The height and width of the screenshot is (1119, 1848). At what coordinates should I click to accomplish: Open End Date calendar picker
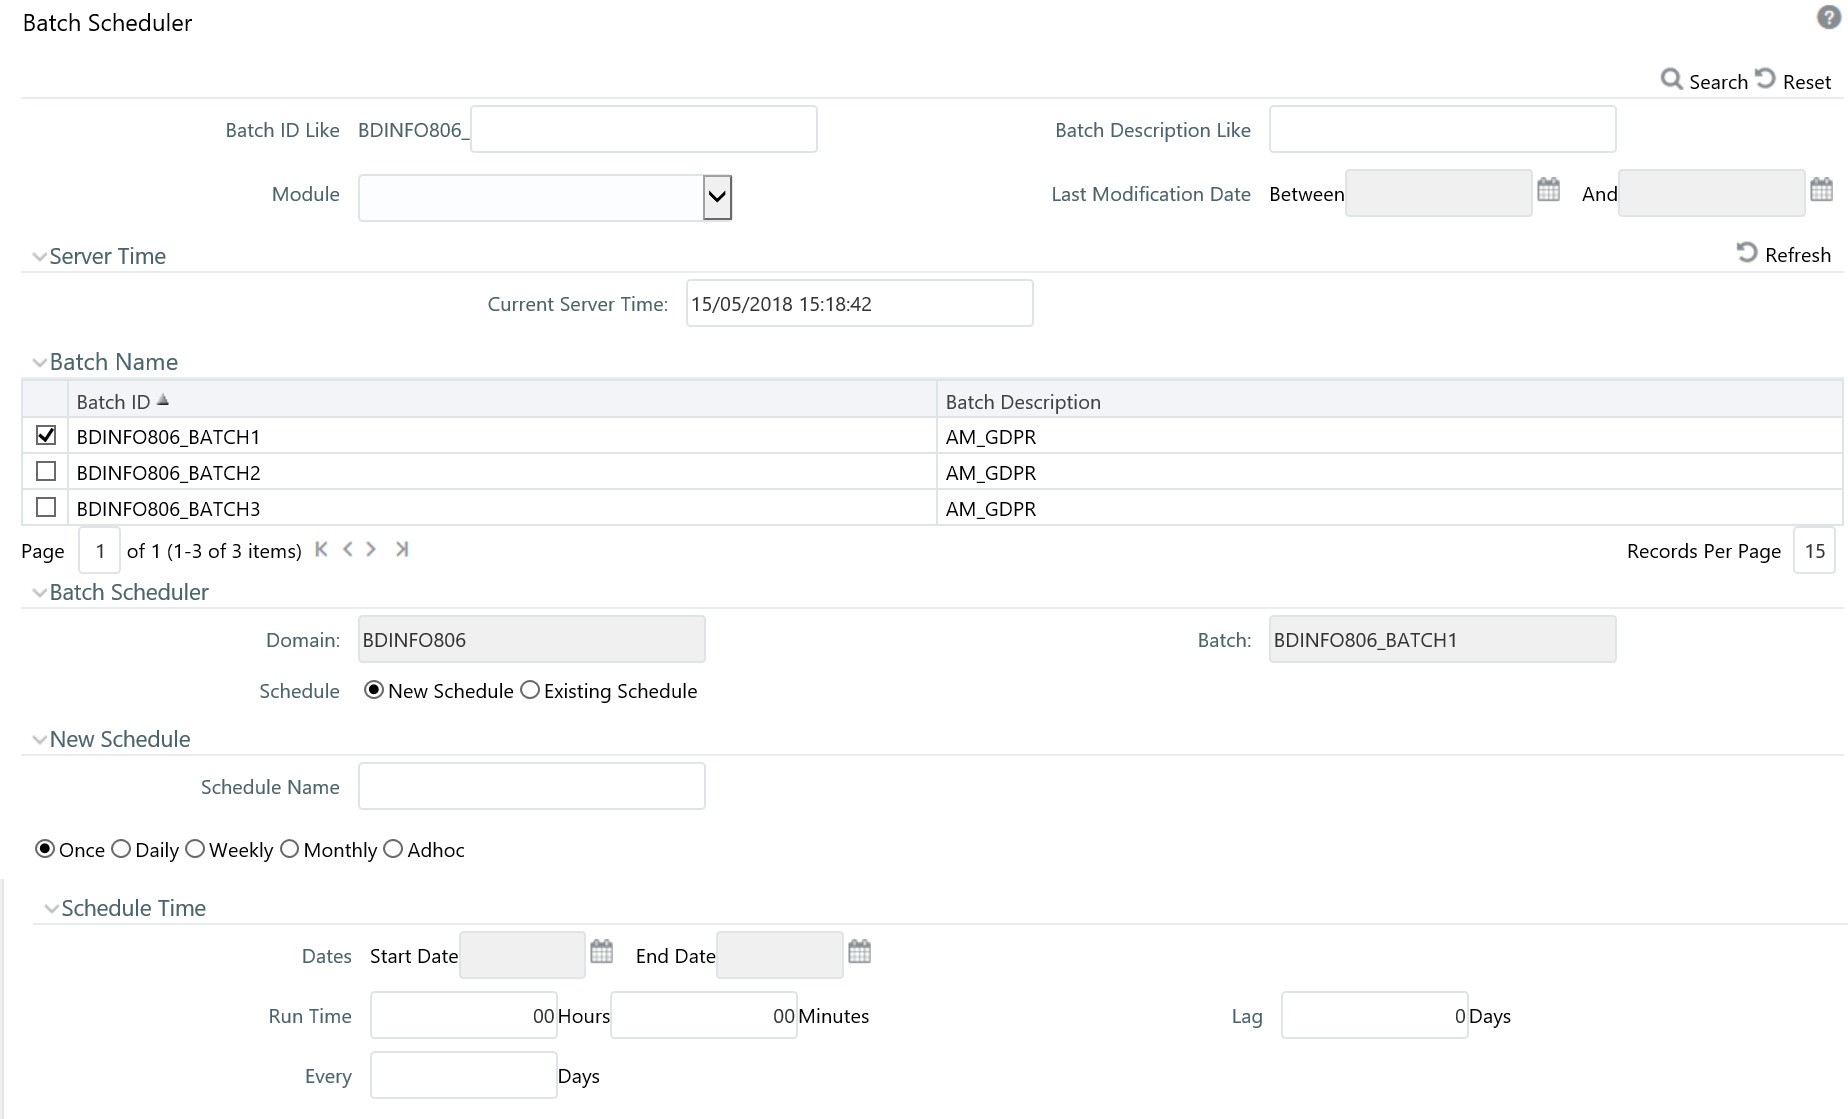[859, 951]
